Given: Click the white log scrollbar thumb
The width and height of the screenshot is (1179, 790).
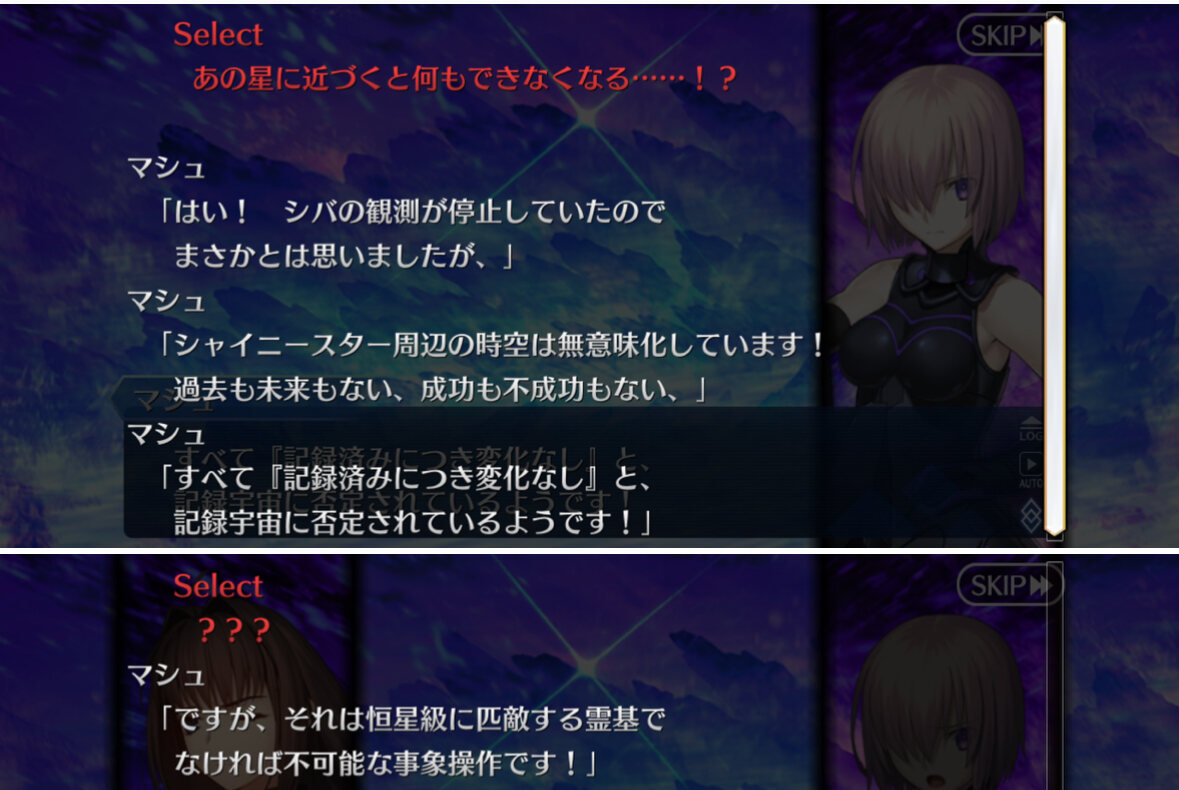Looking at the screenshot, I should click(x=1055, y=274).
